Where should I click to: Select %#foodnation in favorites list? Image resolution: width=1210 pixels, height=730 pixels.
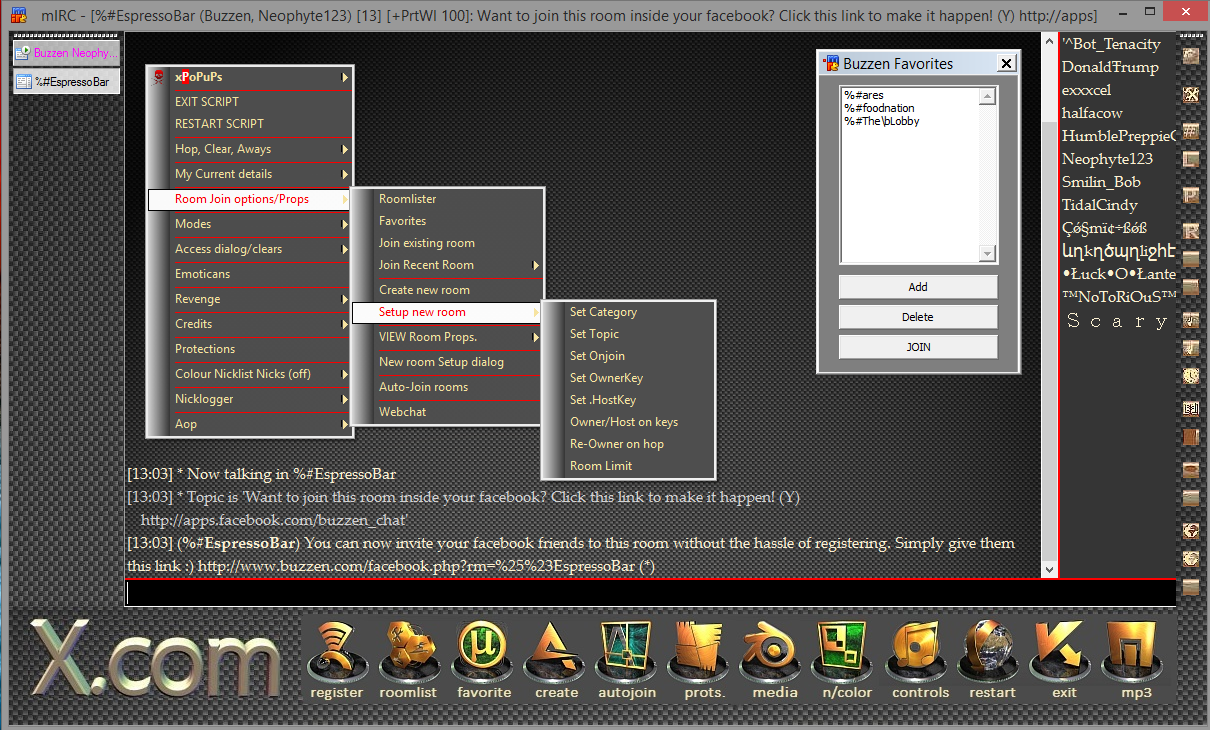[879, 108]
